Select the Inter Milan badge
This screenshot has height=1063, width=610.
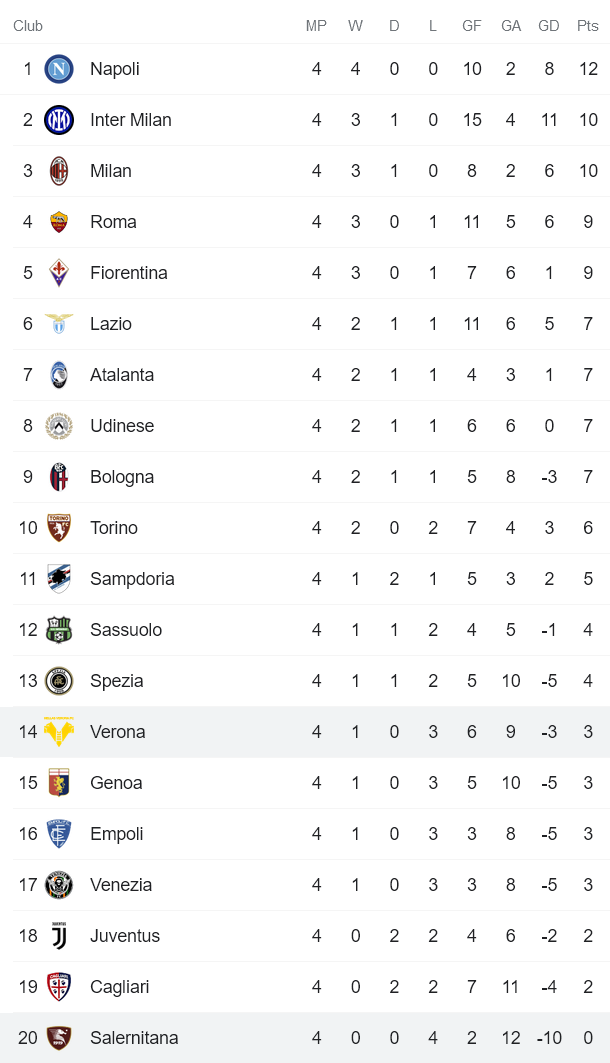pos(58,120)
